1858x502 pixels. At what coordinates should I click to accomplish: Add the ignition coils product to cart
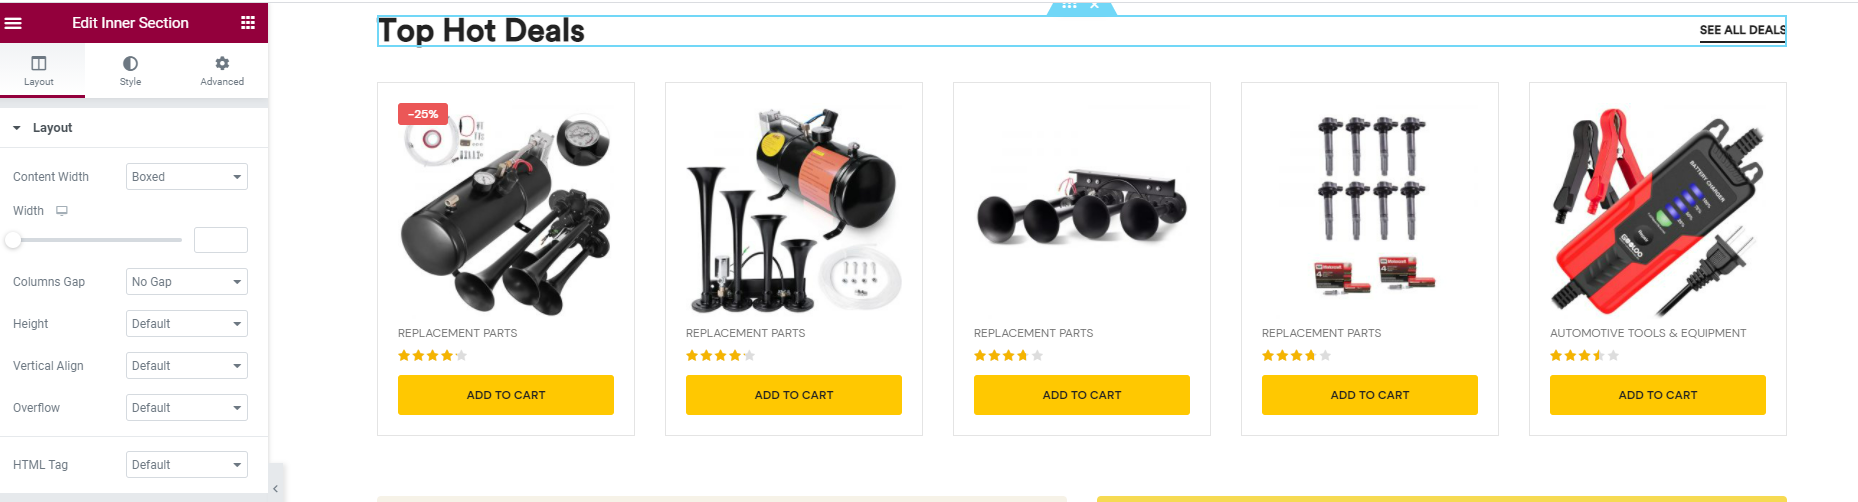tap(1370, 395)
